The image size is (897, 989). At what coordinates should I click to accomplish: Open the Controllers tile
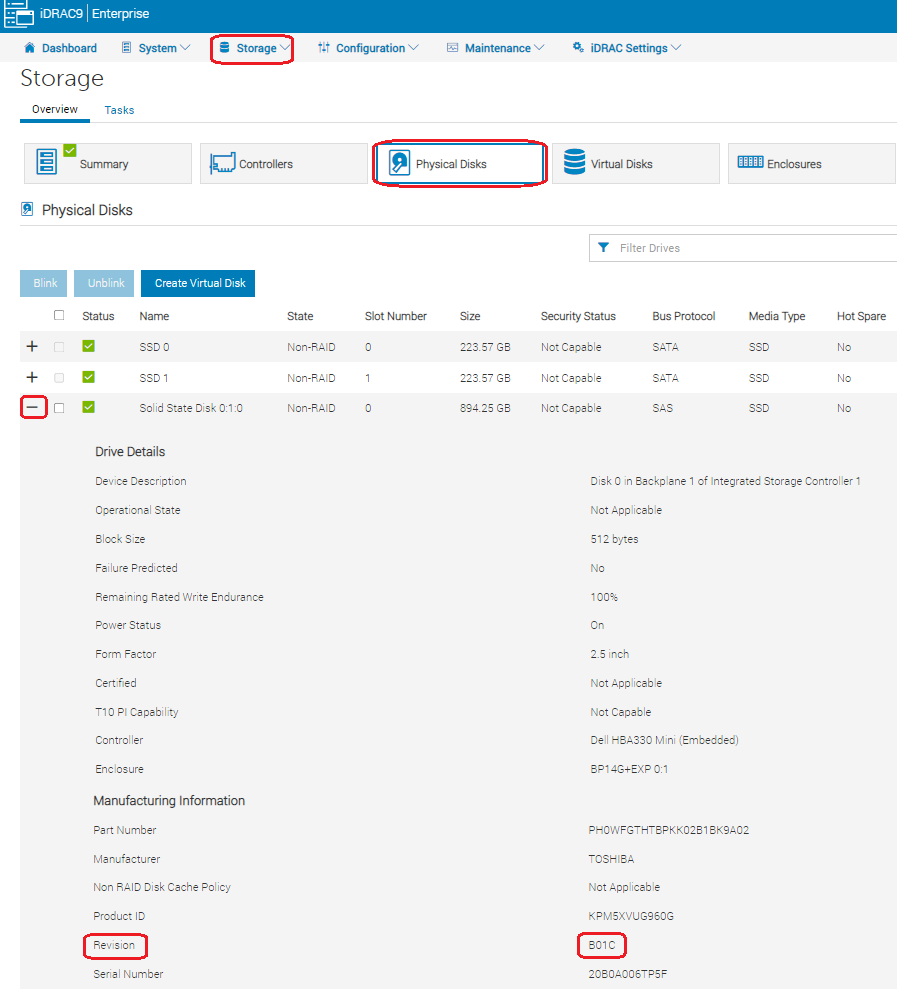[x=284, y=163]
